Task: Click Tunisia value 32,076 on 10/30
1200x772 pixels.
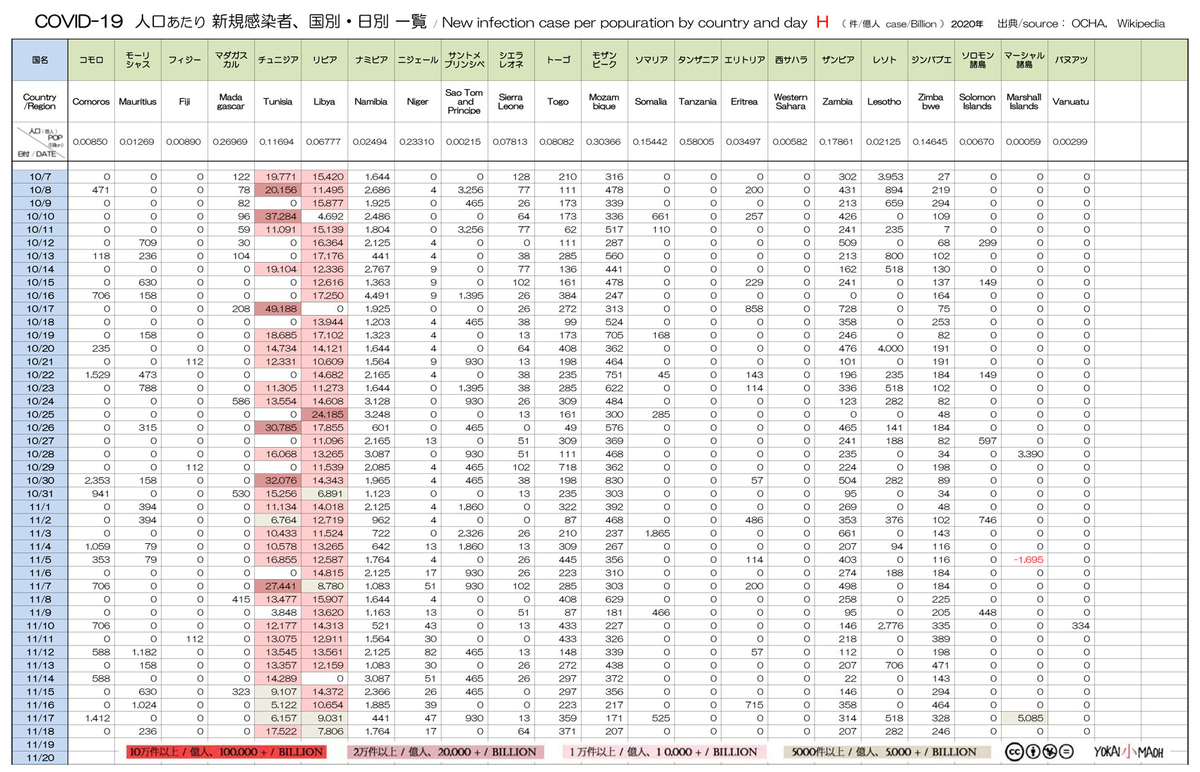Action: click(x=283, y=483)
